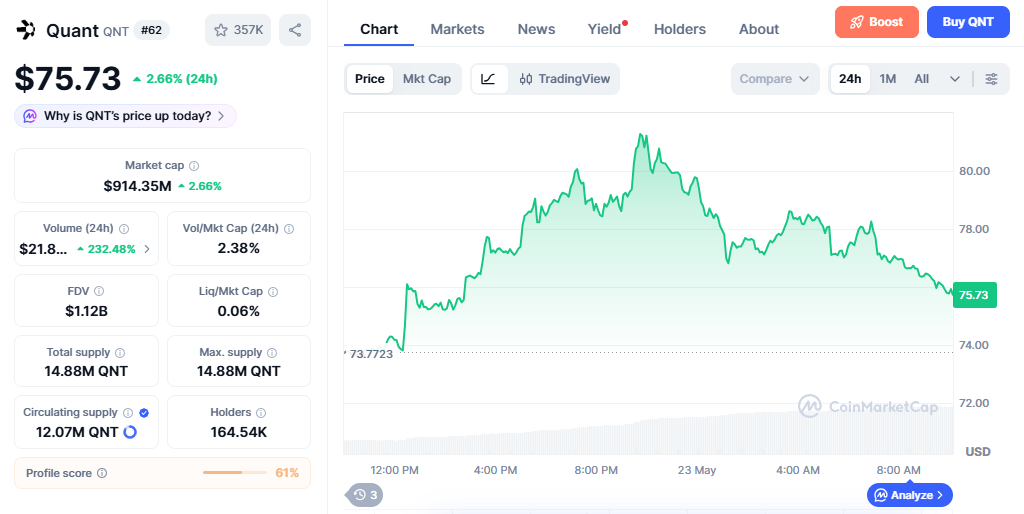Click the rocket icon on Boost
This screenshot has height=514, width=1024.
click(856, 22)
